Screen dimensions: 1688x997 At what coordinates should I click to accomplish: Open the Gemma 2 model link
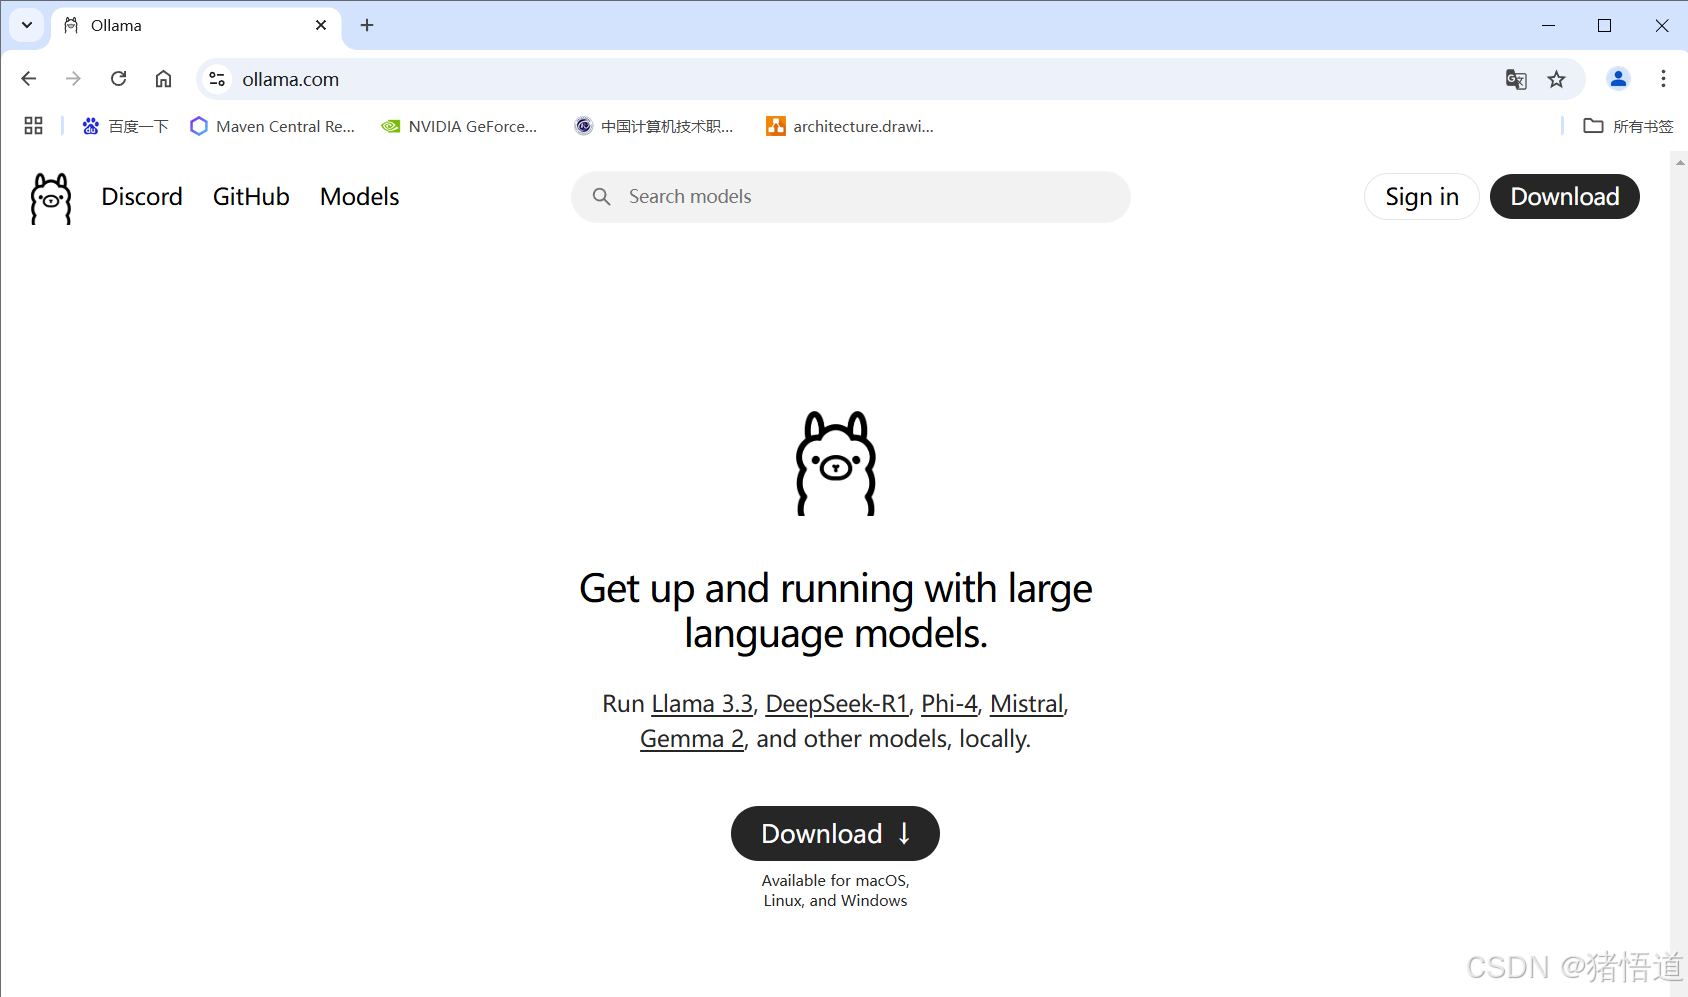[x=692, y=739]
